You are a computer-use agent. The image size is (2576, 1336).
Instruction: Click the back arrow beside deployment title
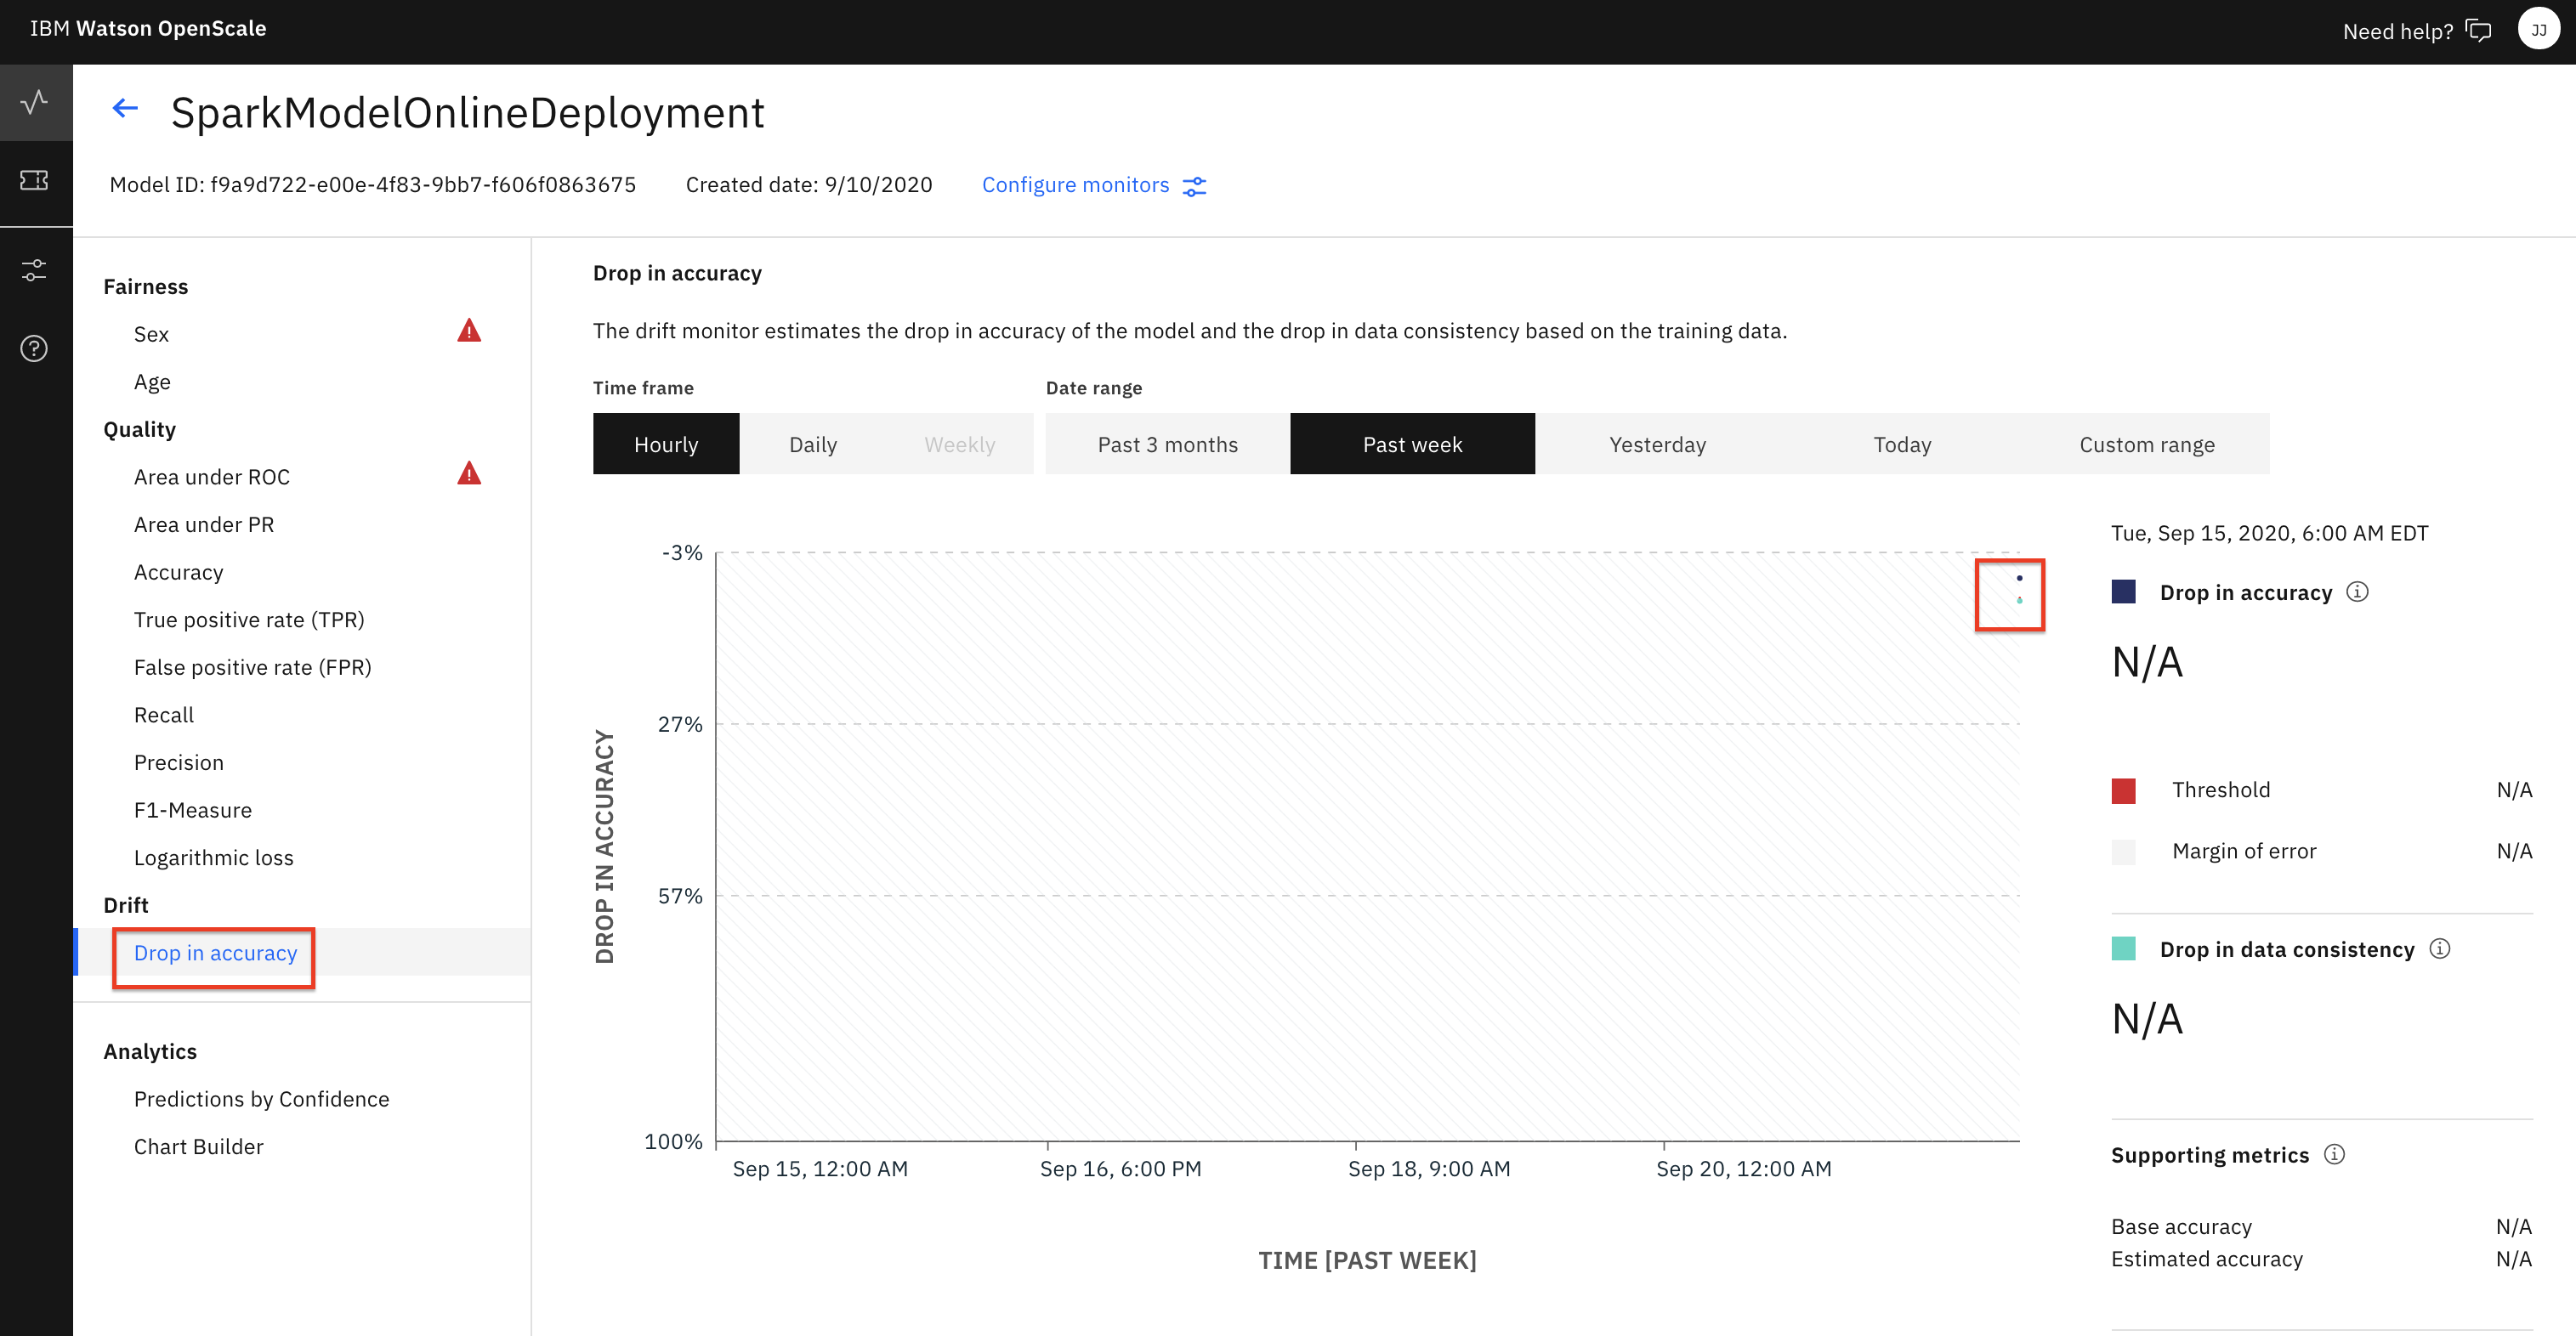(x=125, y=108)
